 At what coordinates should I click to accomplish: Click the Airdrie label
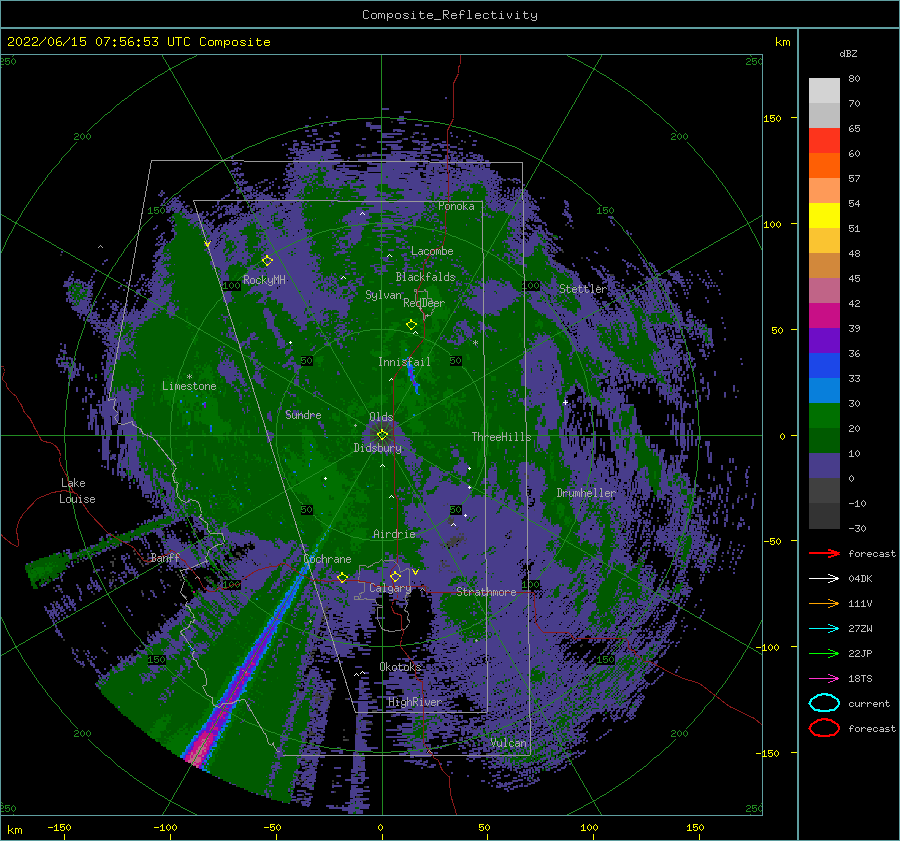click(394, 534)
